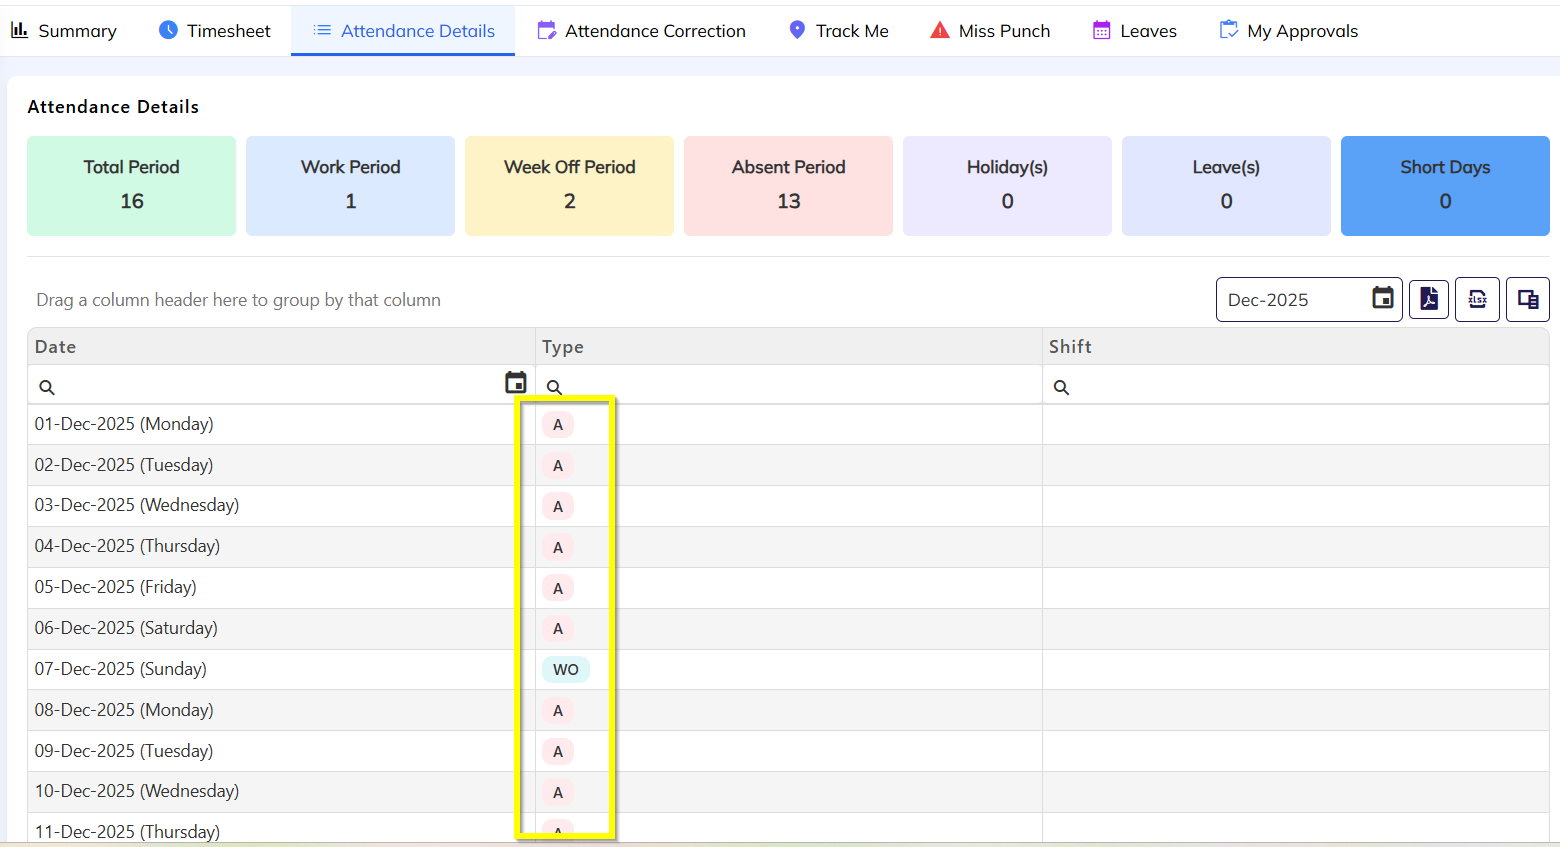Open the Miss Punch tab
1560x847 pixels.
[x=990, y=31]
